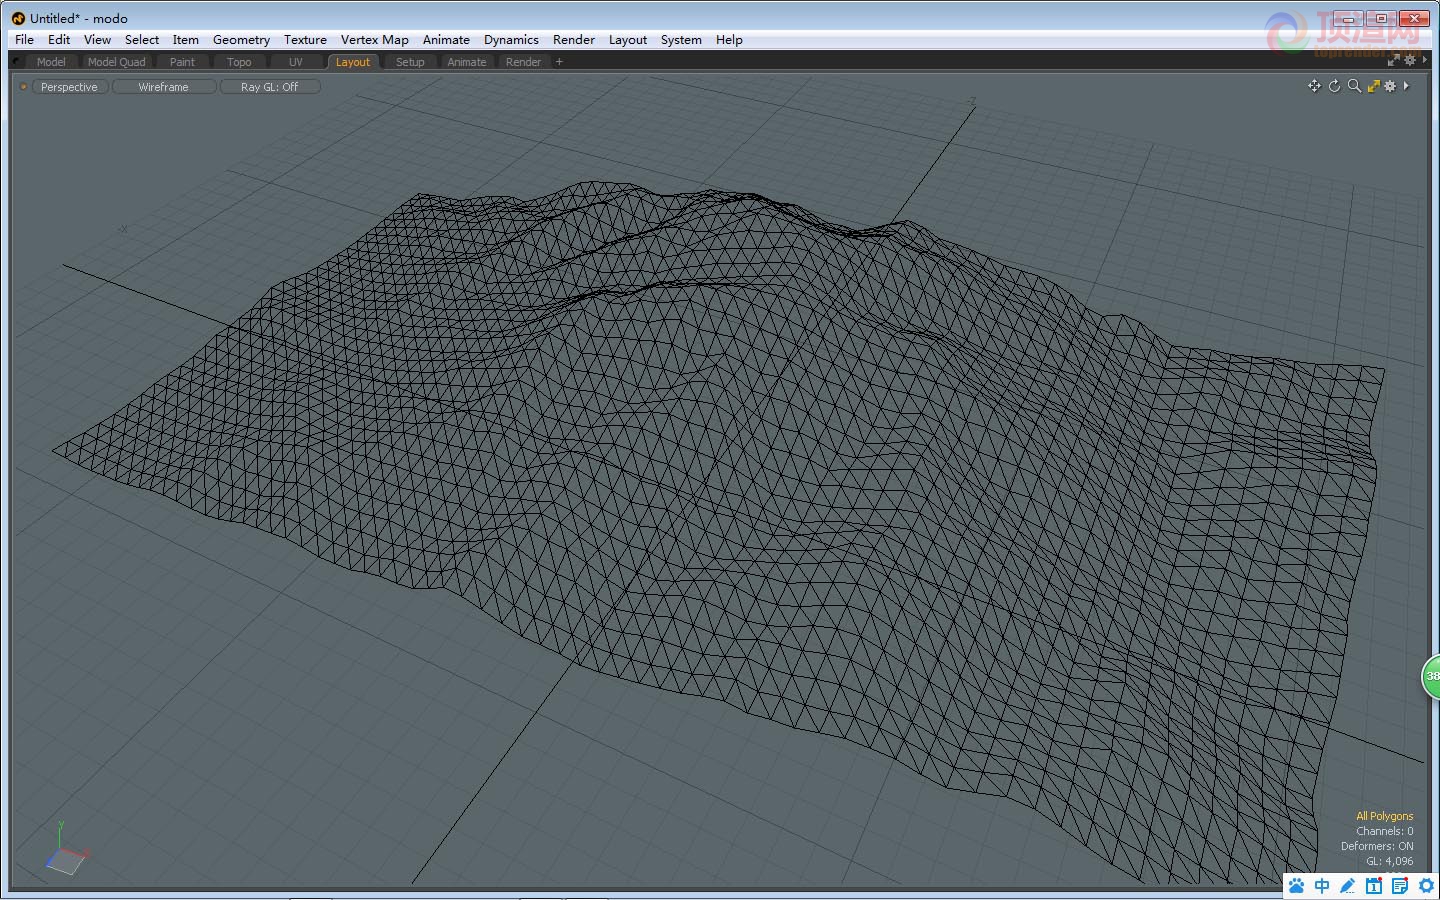This screenshot has width=1440, height=900.
Task: Open the IME notes icon
Action: coord(1400,886)
